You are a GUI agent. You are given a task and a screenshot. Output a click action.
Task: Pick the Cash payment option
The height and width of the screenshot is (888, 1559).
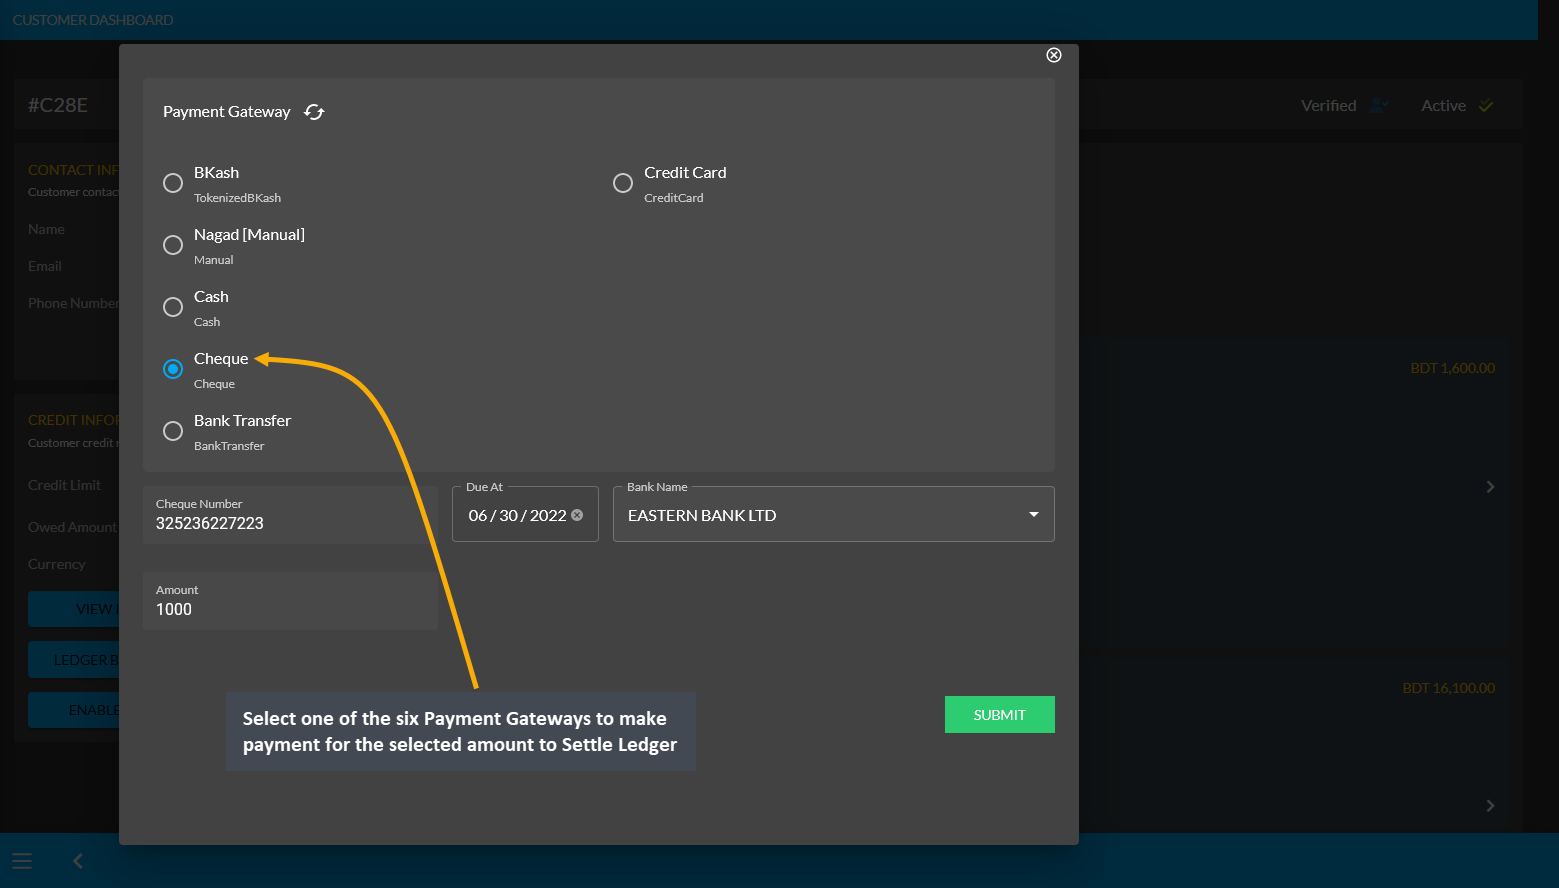click(173, 307)
